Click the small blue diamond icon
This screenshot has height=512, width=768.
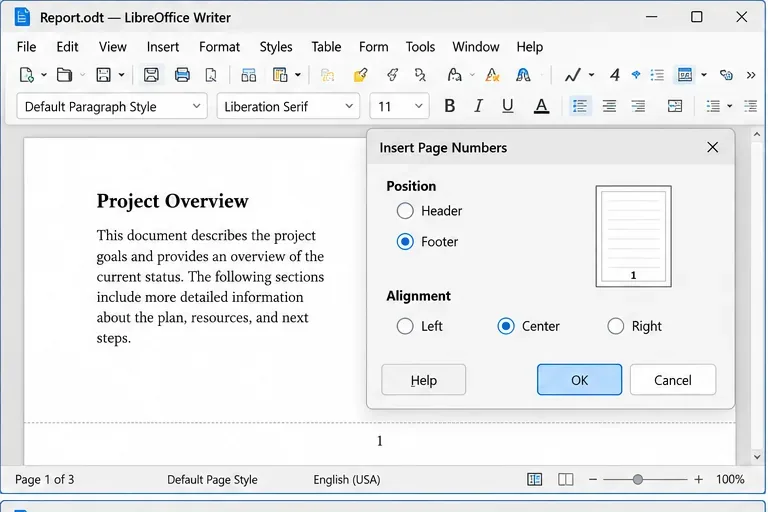point(636,74)
